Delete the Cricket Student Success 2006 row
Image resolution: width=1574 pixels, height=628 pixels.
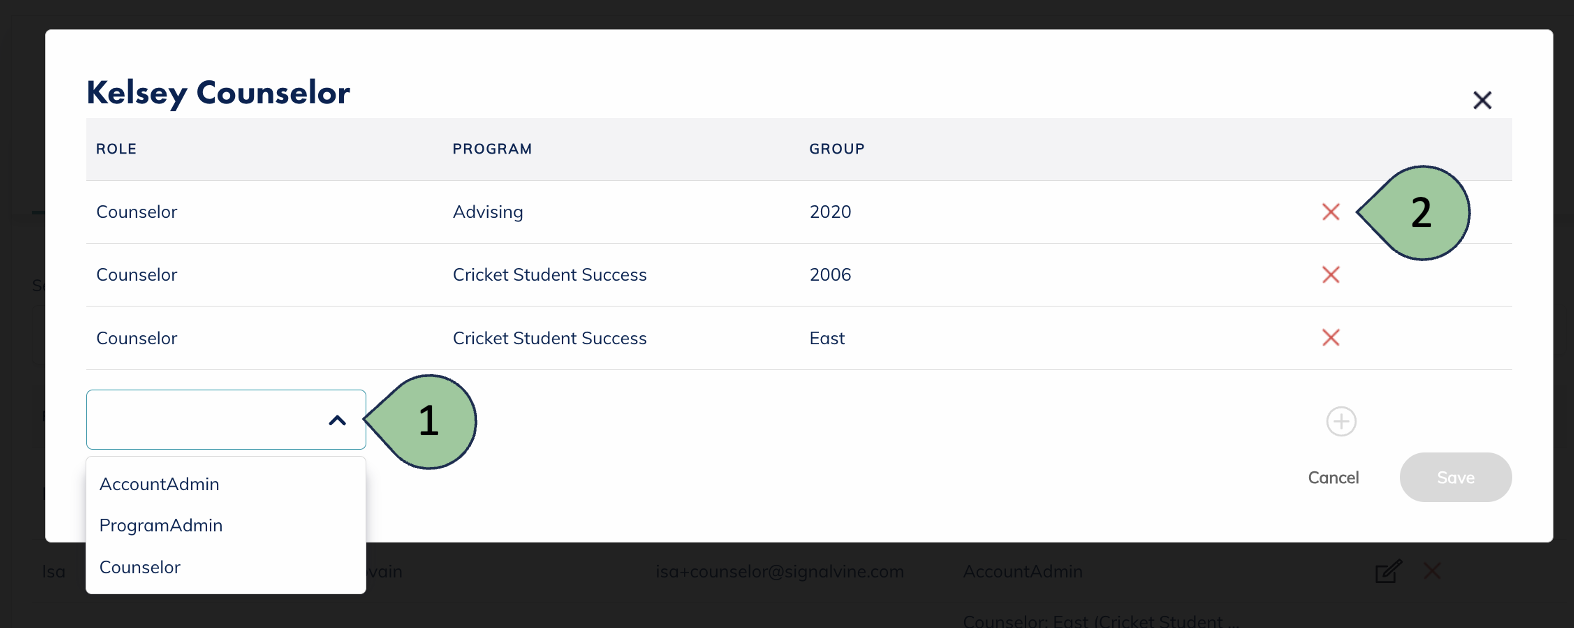click(x=1330, y=275)
